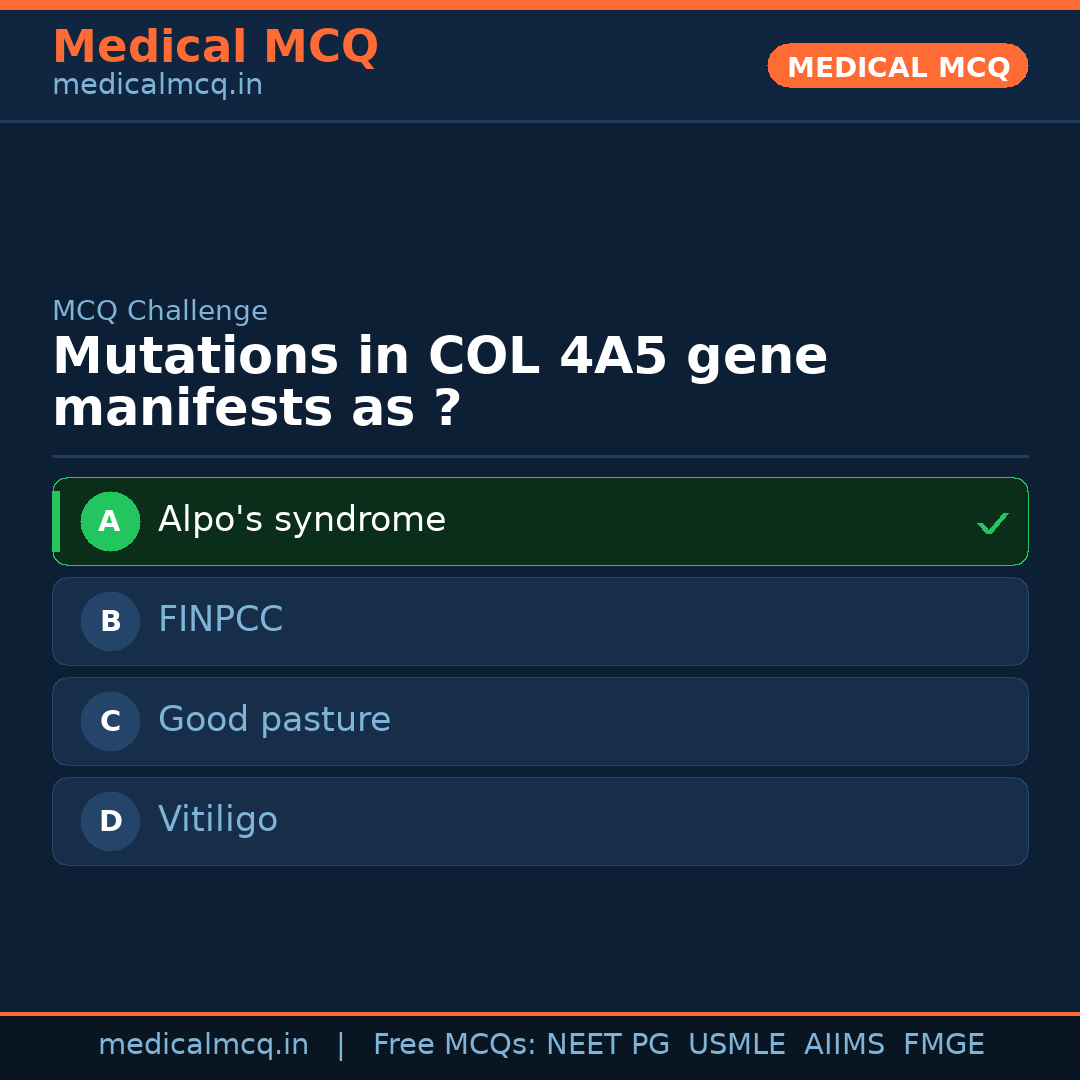Click the "USMLE" footer text
1080x1080 pixels.
pyautogui.click(x=736, y=1045)
